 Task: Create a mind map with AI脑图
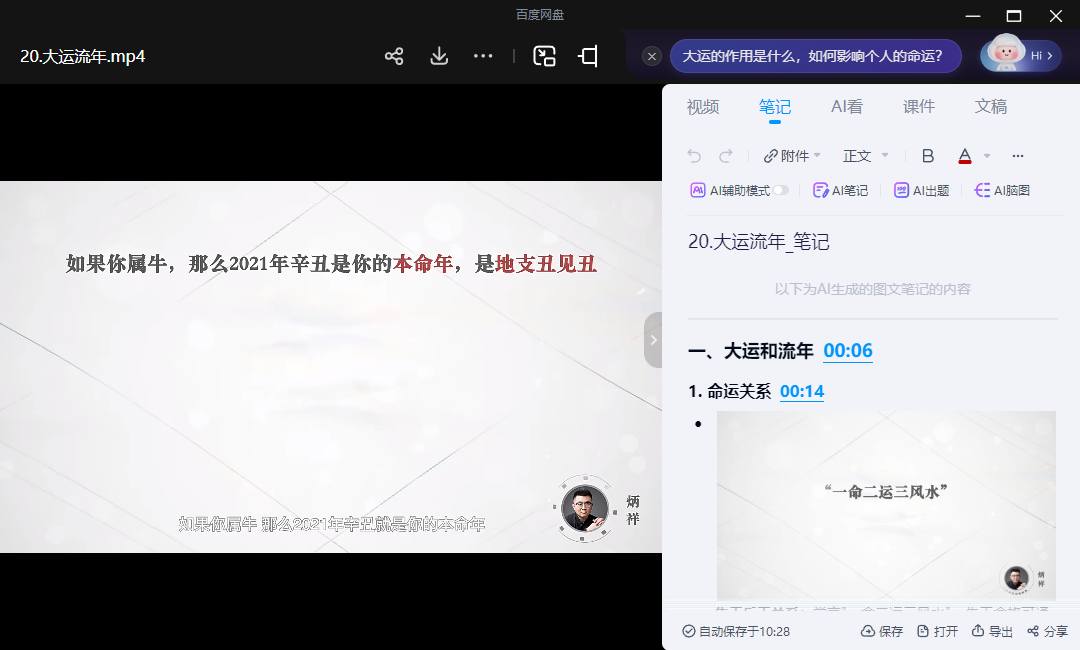1001,189
